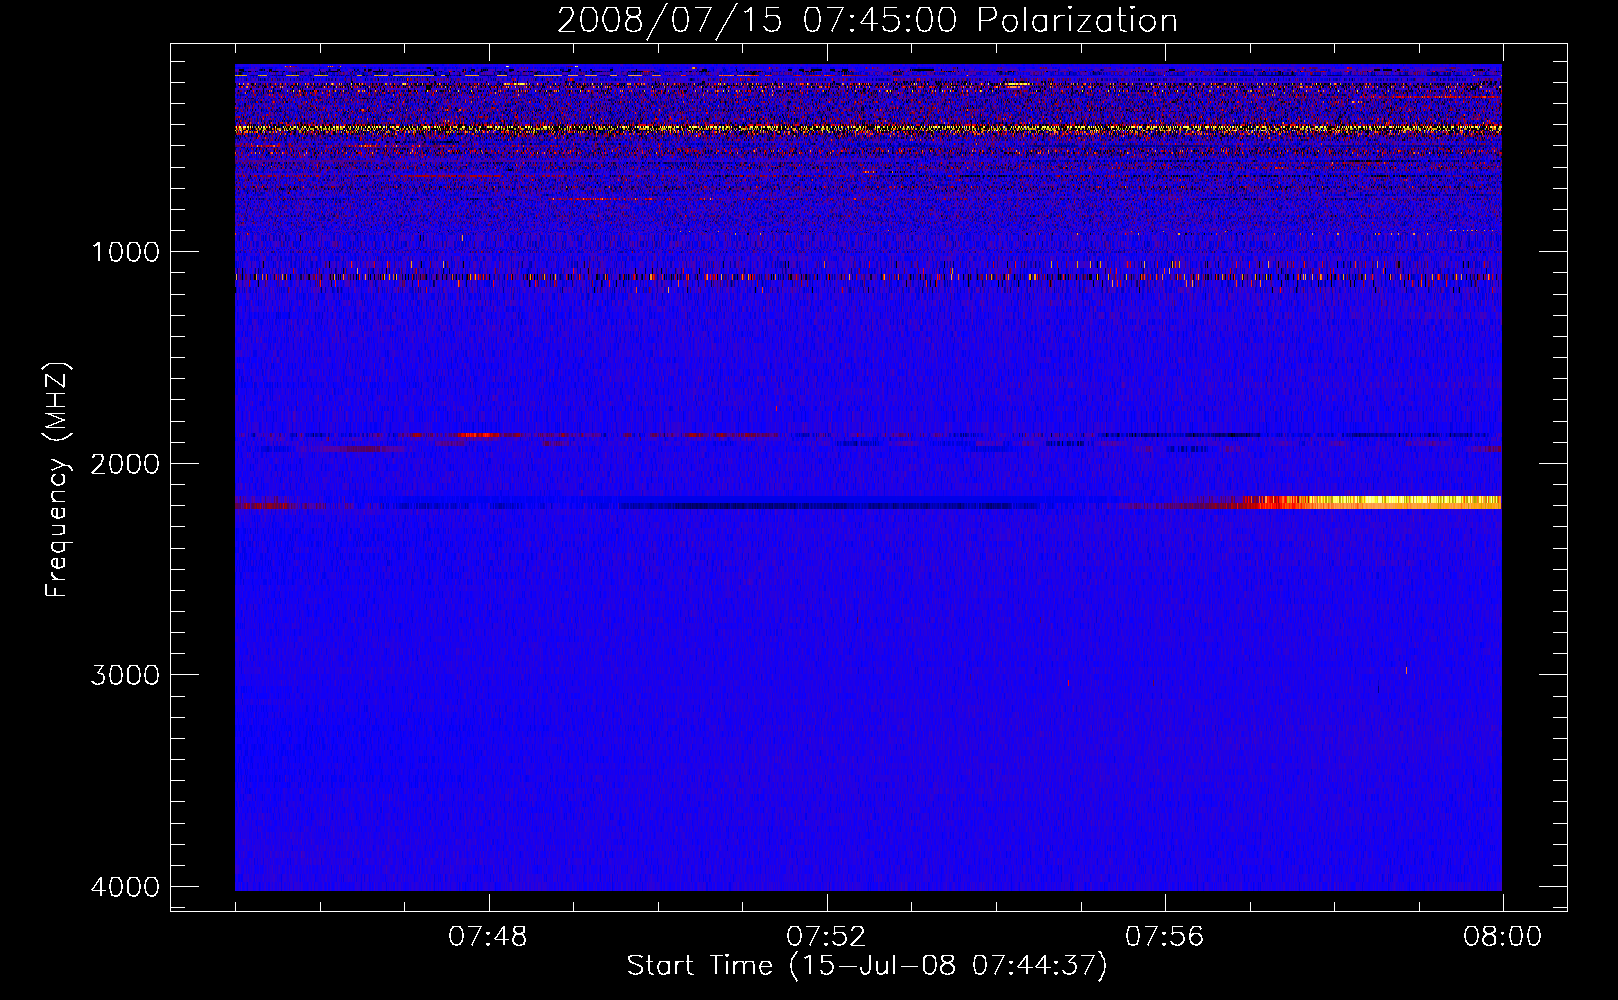Click the 'Frequency (MHZ)' axis label
The width and height of the screenshot is (1618, 1000).
58,480
